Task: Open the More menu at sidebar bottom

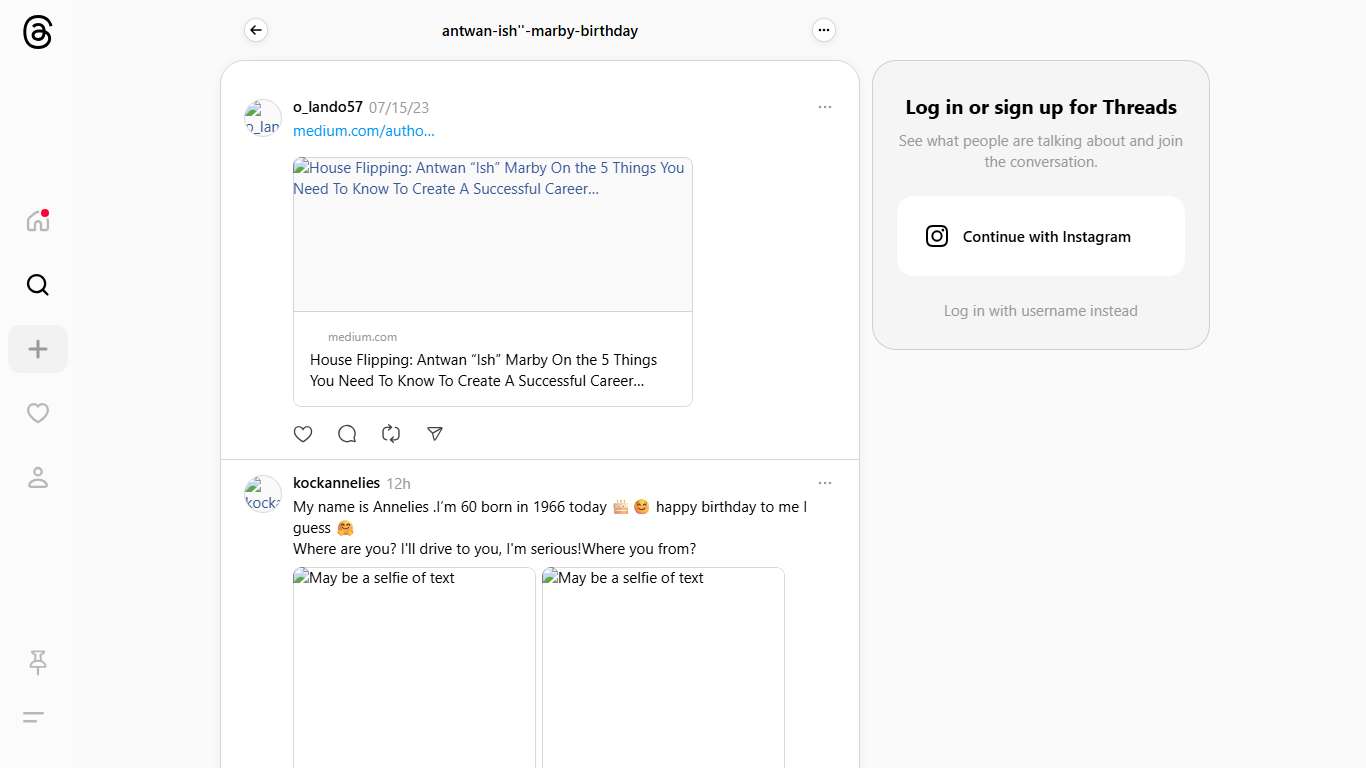Action: coord(34,717)
